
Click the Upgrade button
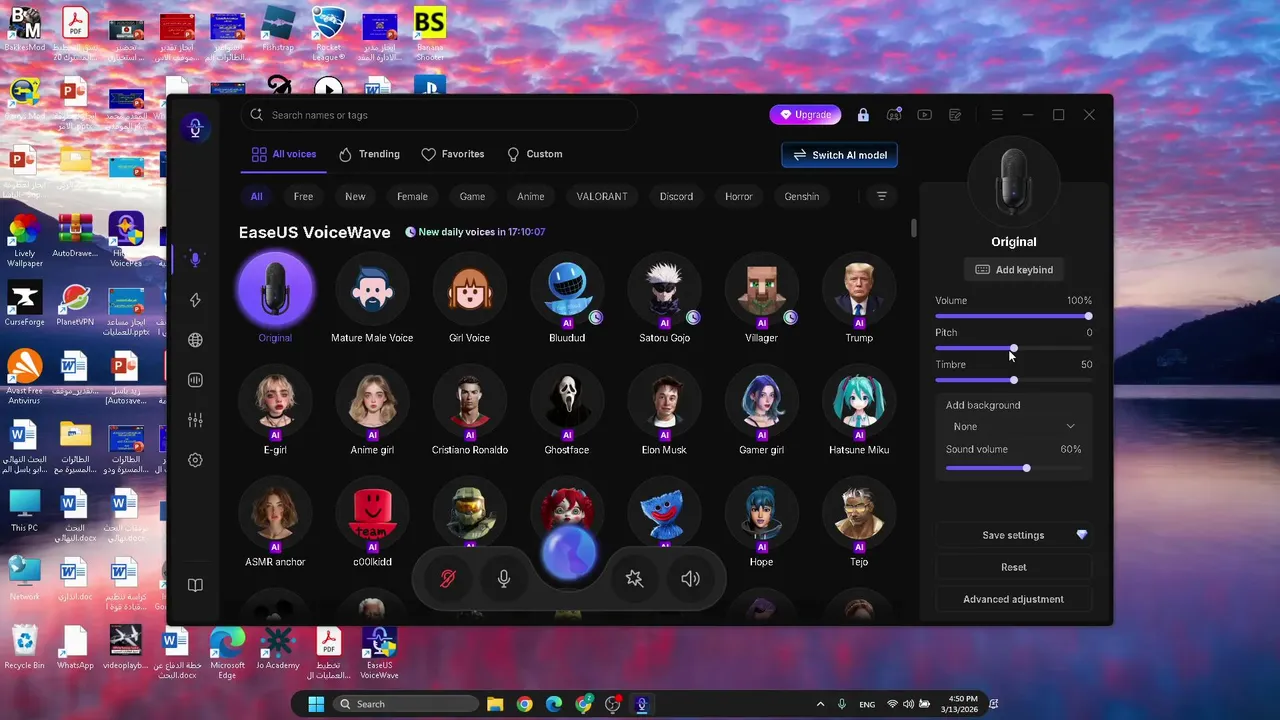click(x=805, y=115)
